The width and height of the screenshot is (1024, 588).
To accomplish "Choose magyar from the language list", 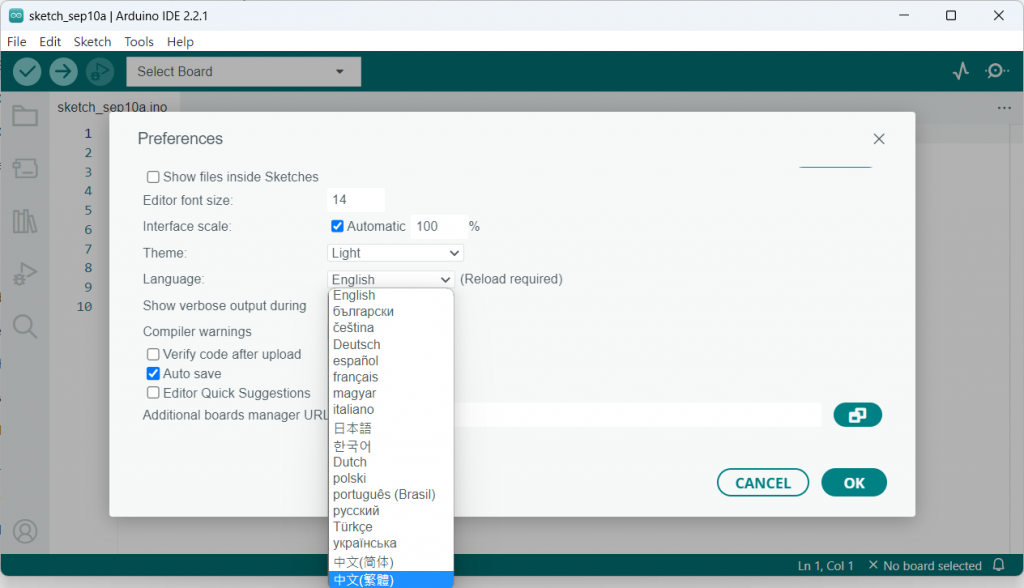I will tap(391, 393).
